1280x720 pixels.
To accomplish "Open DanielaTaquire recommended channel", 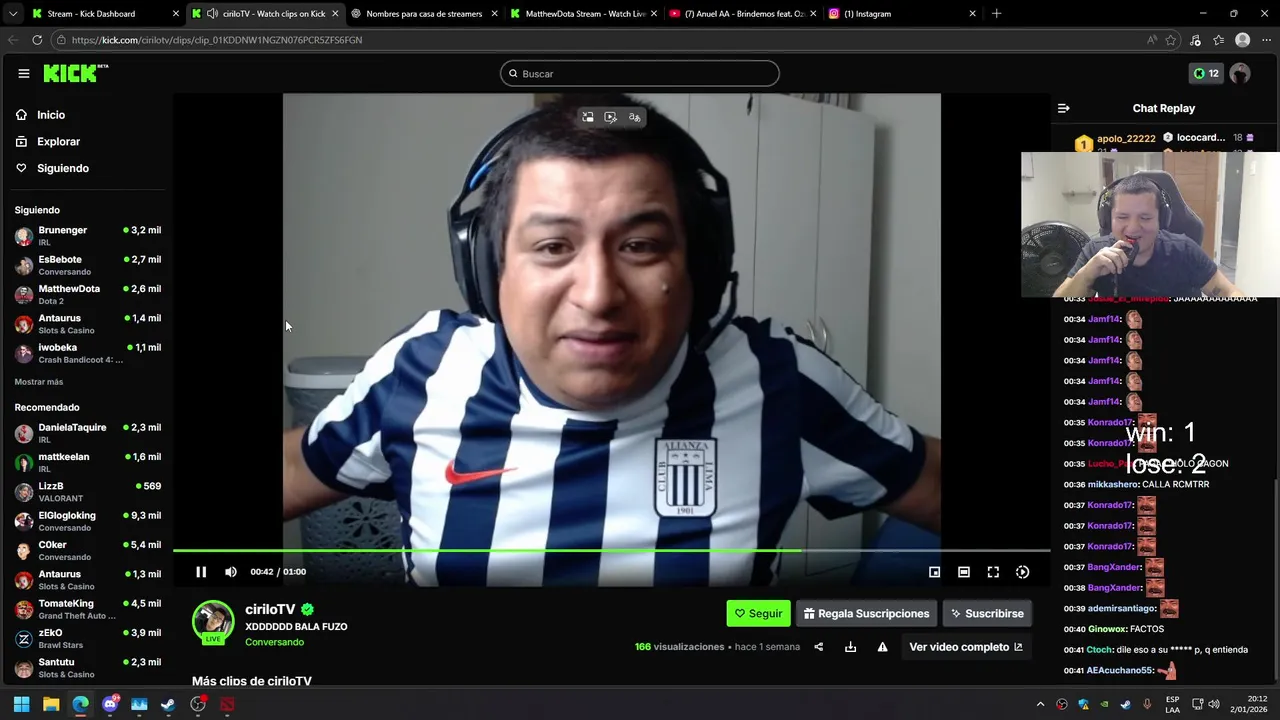I will tap(88, 433).
